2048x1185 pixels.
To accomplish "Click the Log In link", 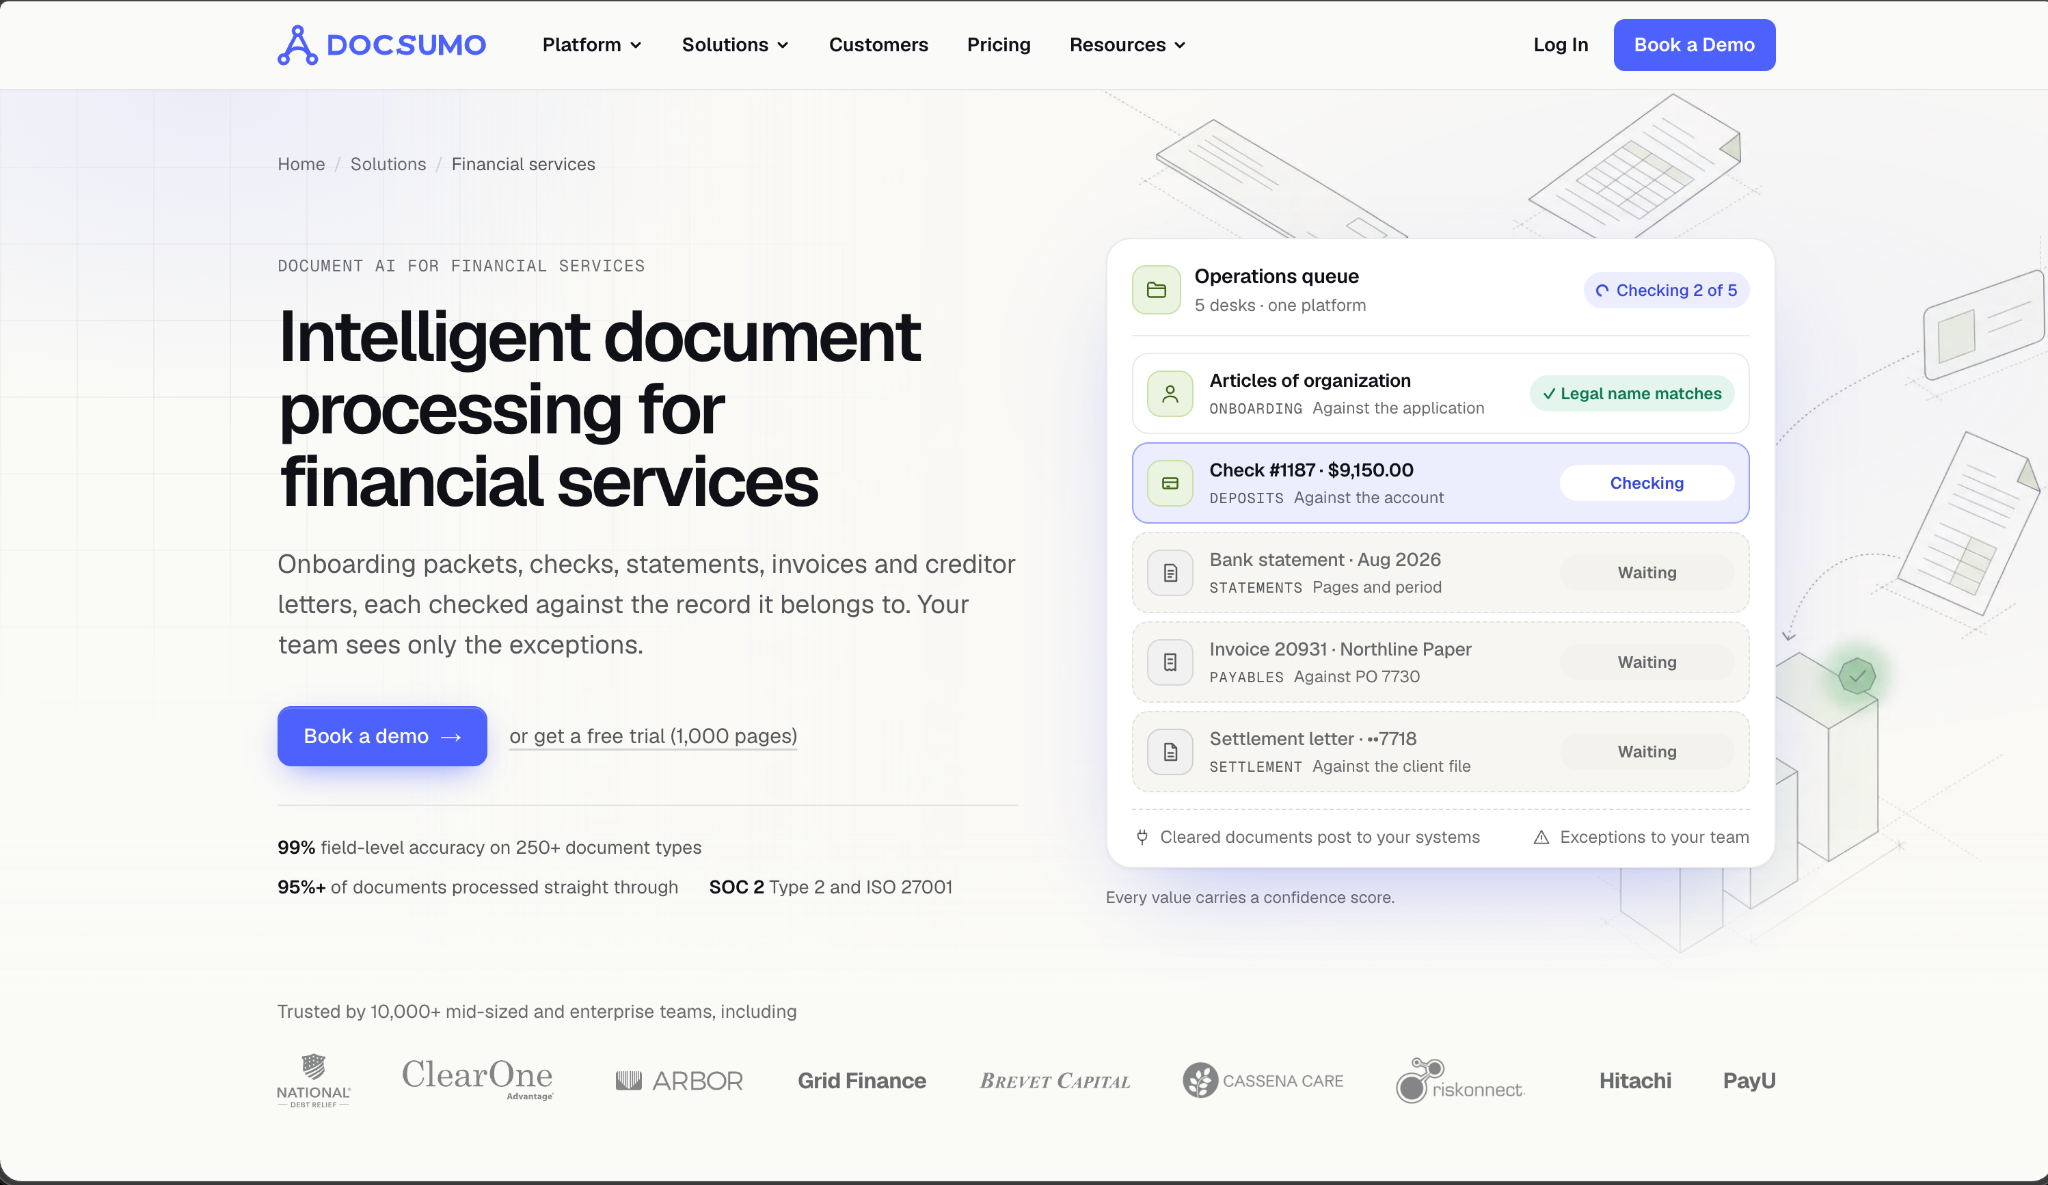I will pyautogui.click(x=1560, y=45).
